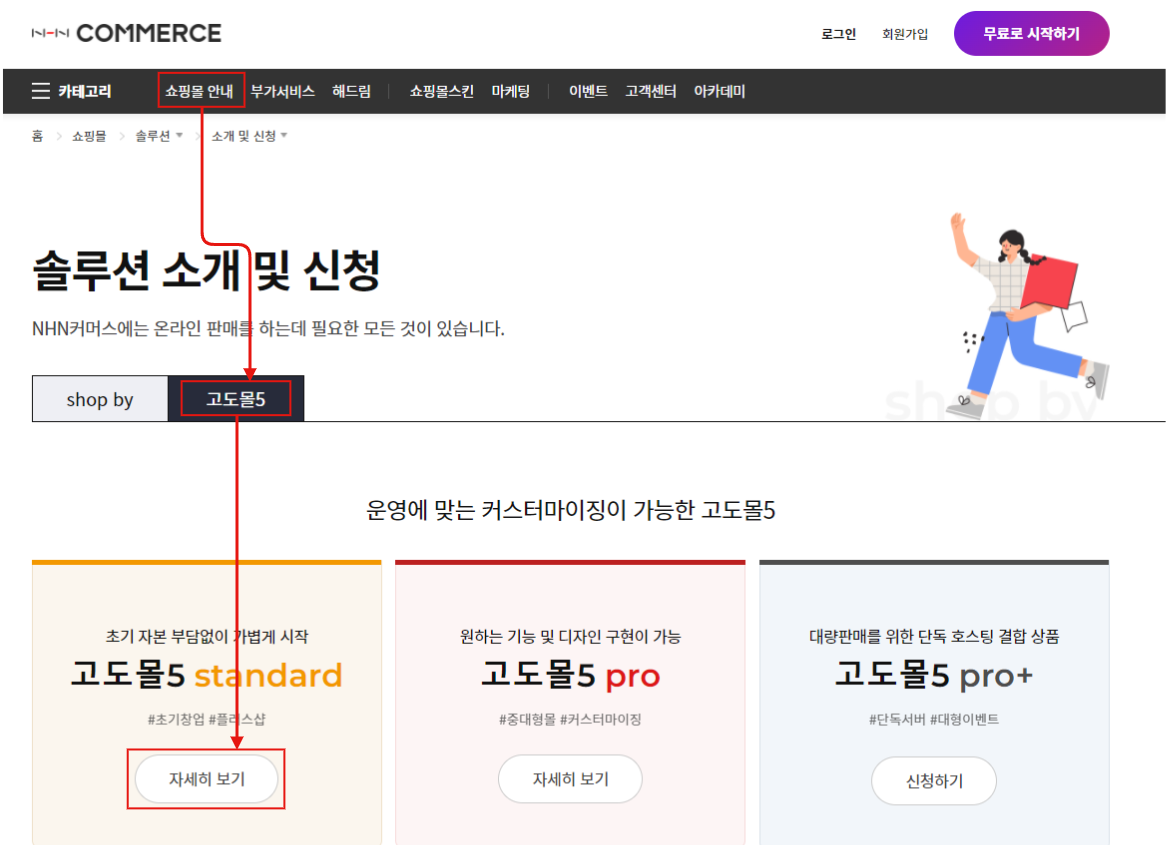Open the hamburger category menu icon

(40, 91)
